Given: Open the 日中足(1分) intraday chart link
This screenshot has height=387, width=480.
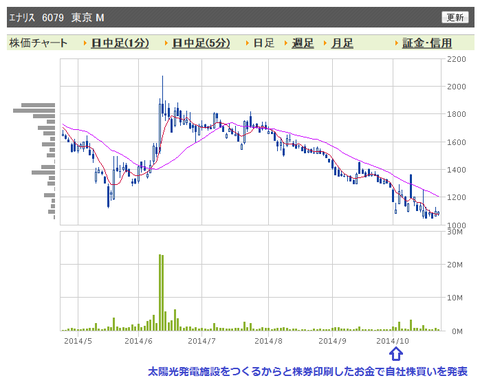Looking at the screenshot, I should (x=120, y=43).
